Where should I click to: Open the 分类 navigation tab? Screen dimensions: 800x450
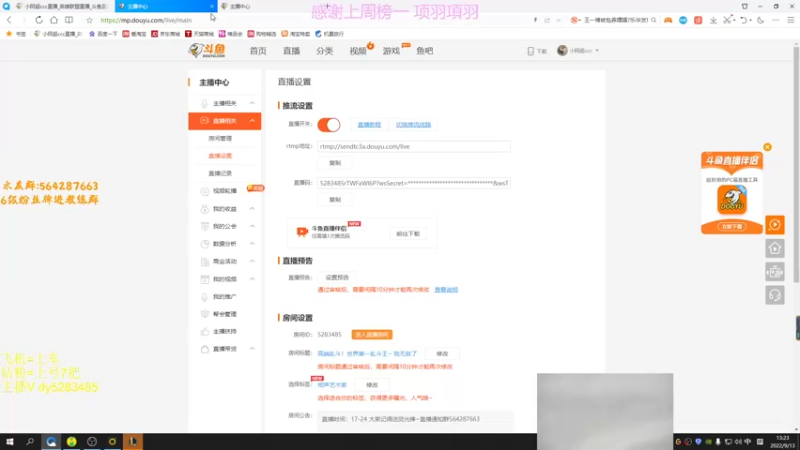tap(324, 51)
